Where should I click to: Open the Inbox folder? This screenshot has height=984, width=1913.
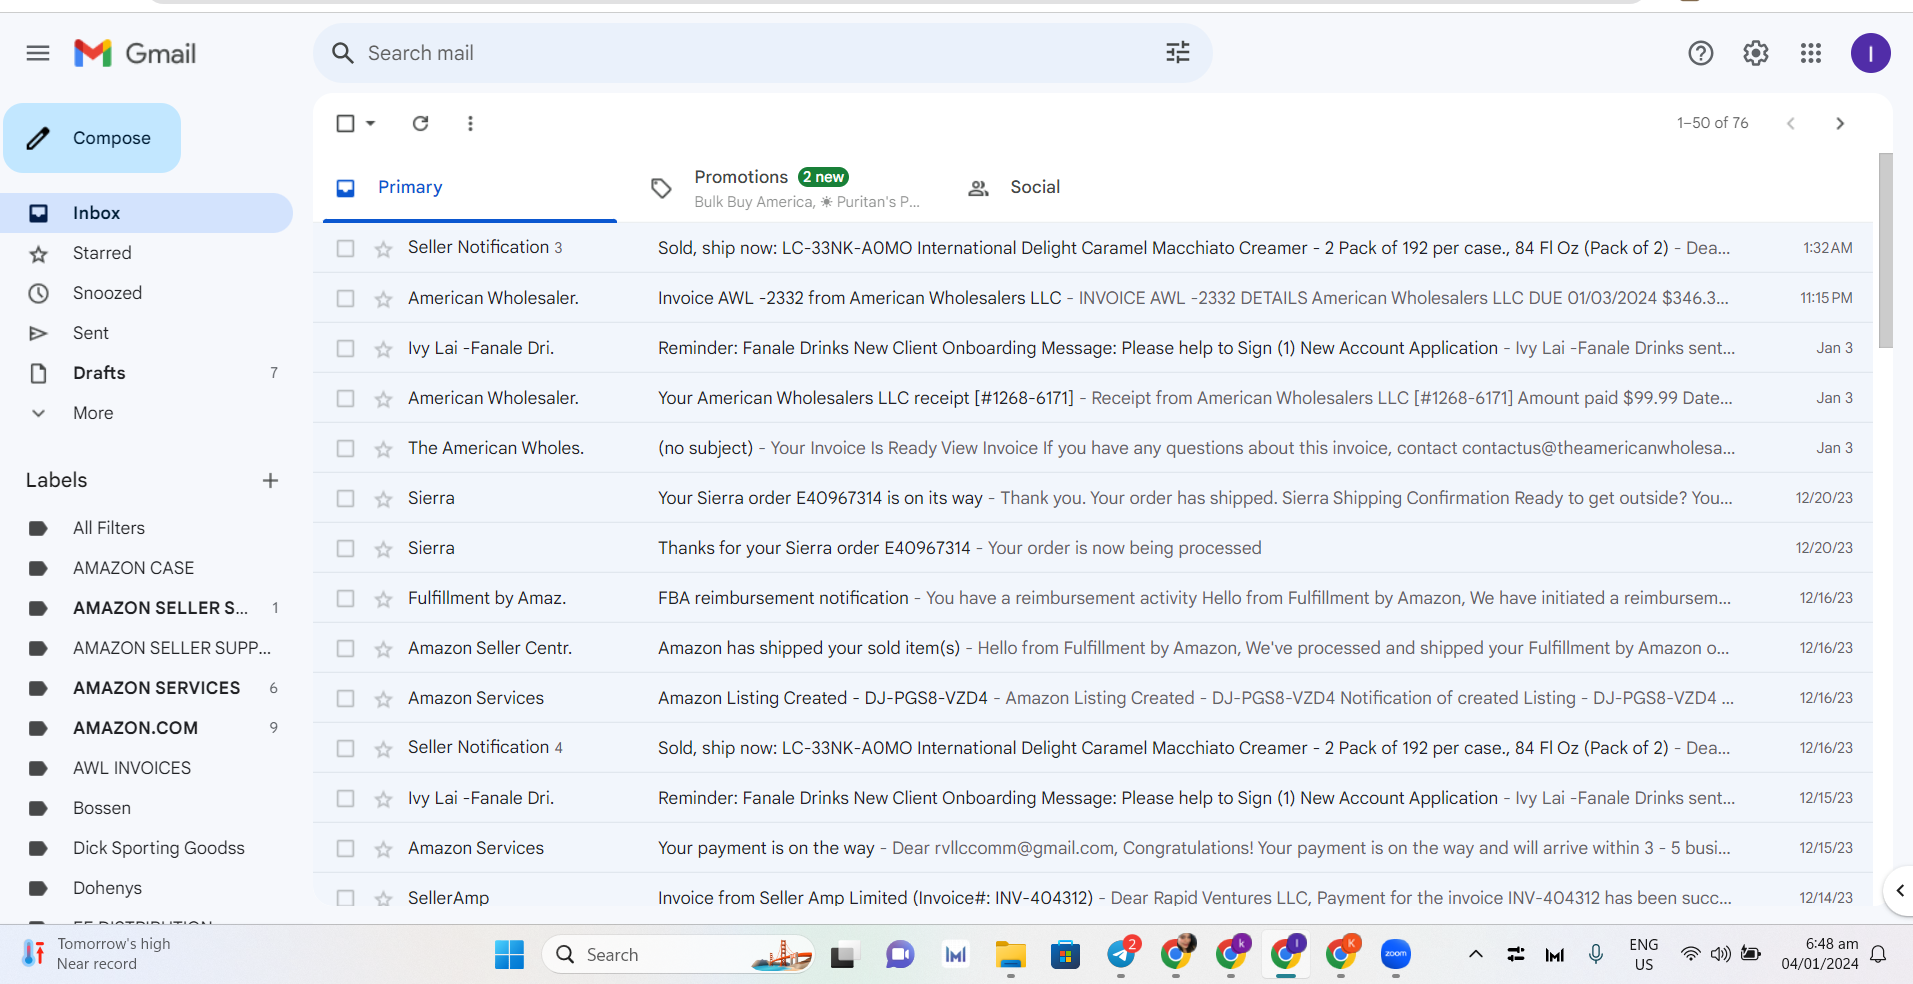coord(146,213)
